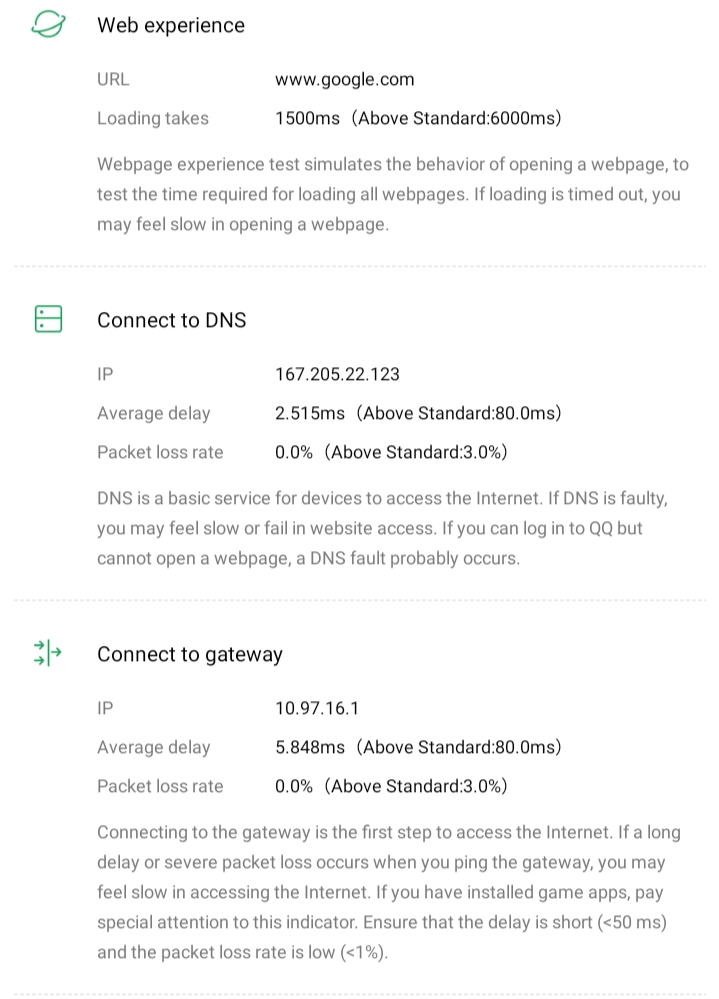Click the 5.848ms gateway average delay value

[x=417, y=747]
